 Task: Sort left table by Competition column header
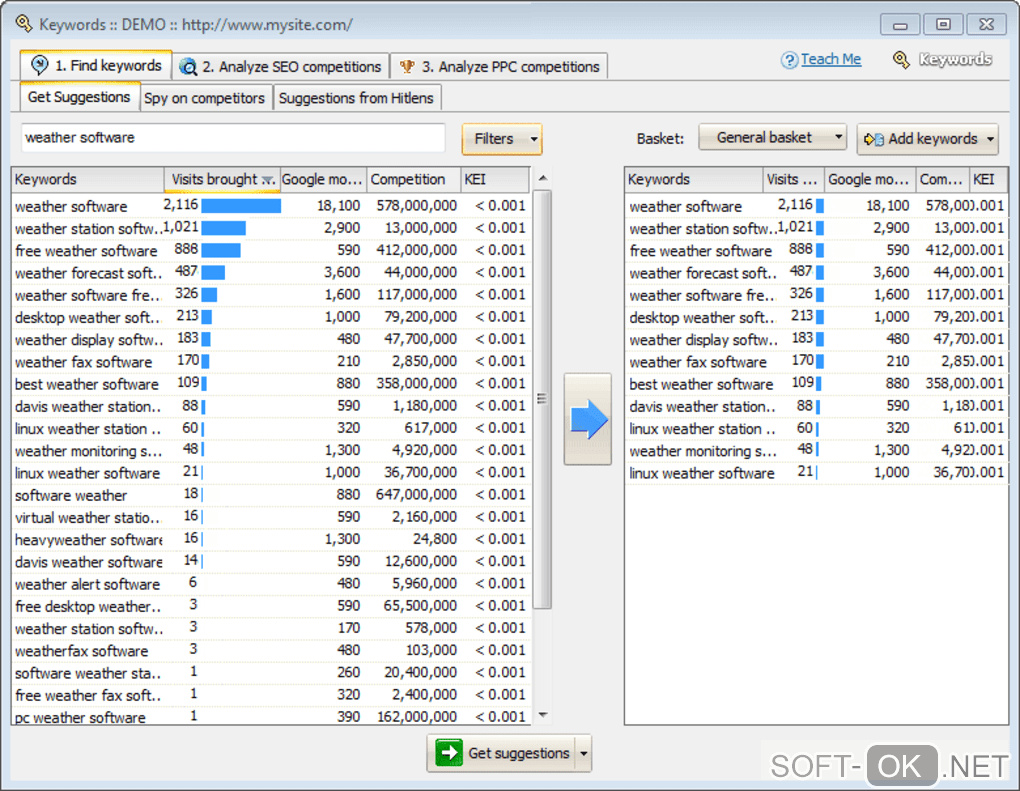[414, 180]
